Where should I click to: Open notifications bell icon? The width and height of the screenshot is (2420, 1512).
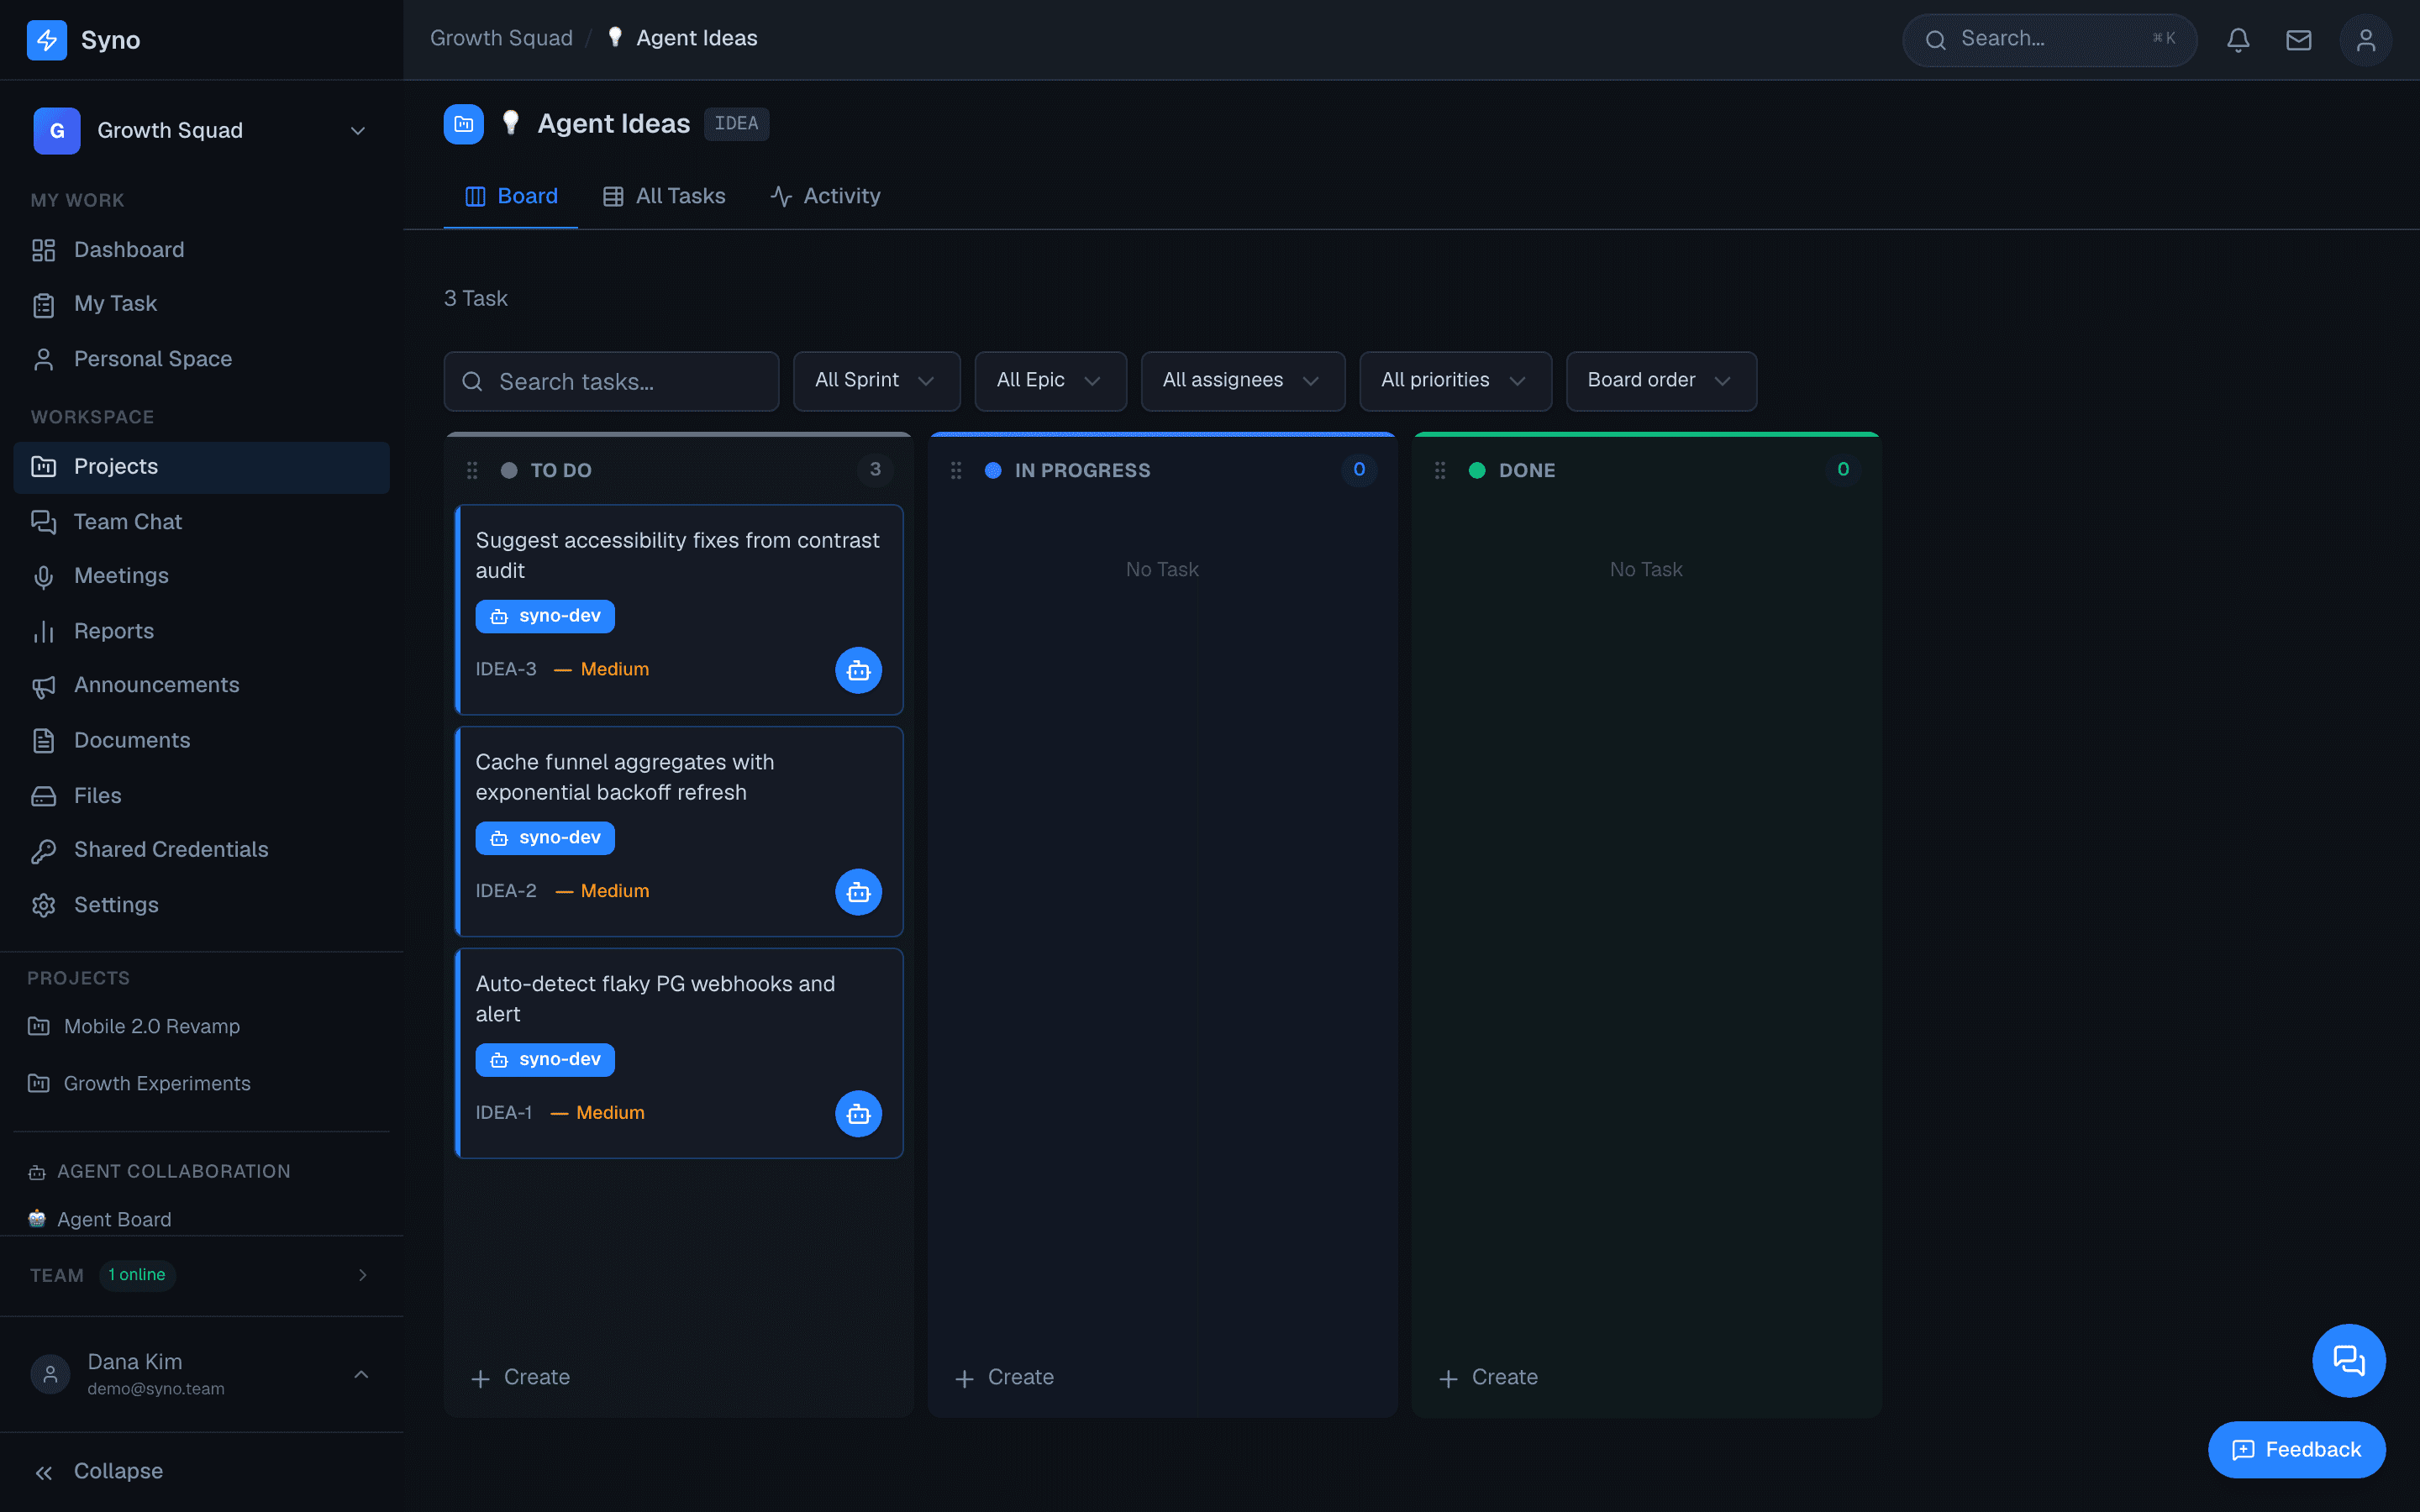[2238, 40]
